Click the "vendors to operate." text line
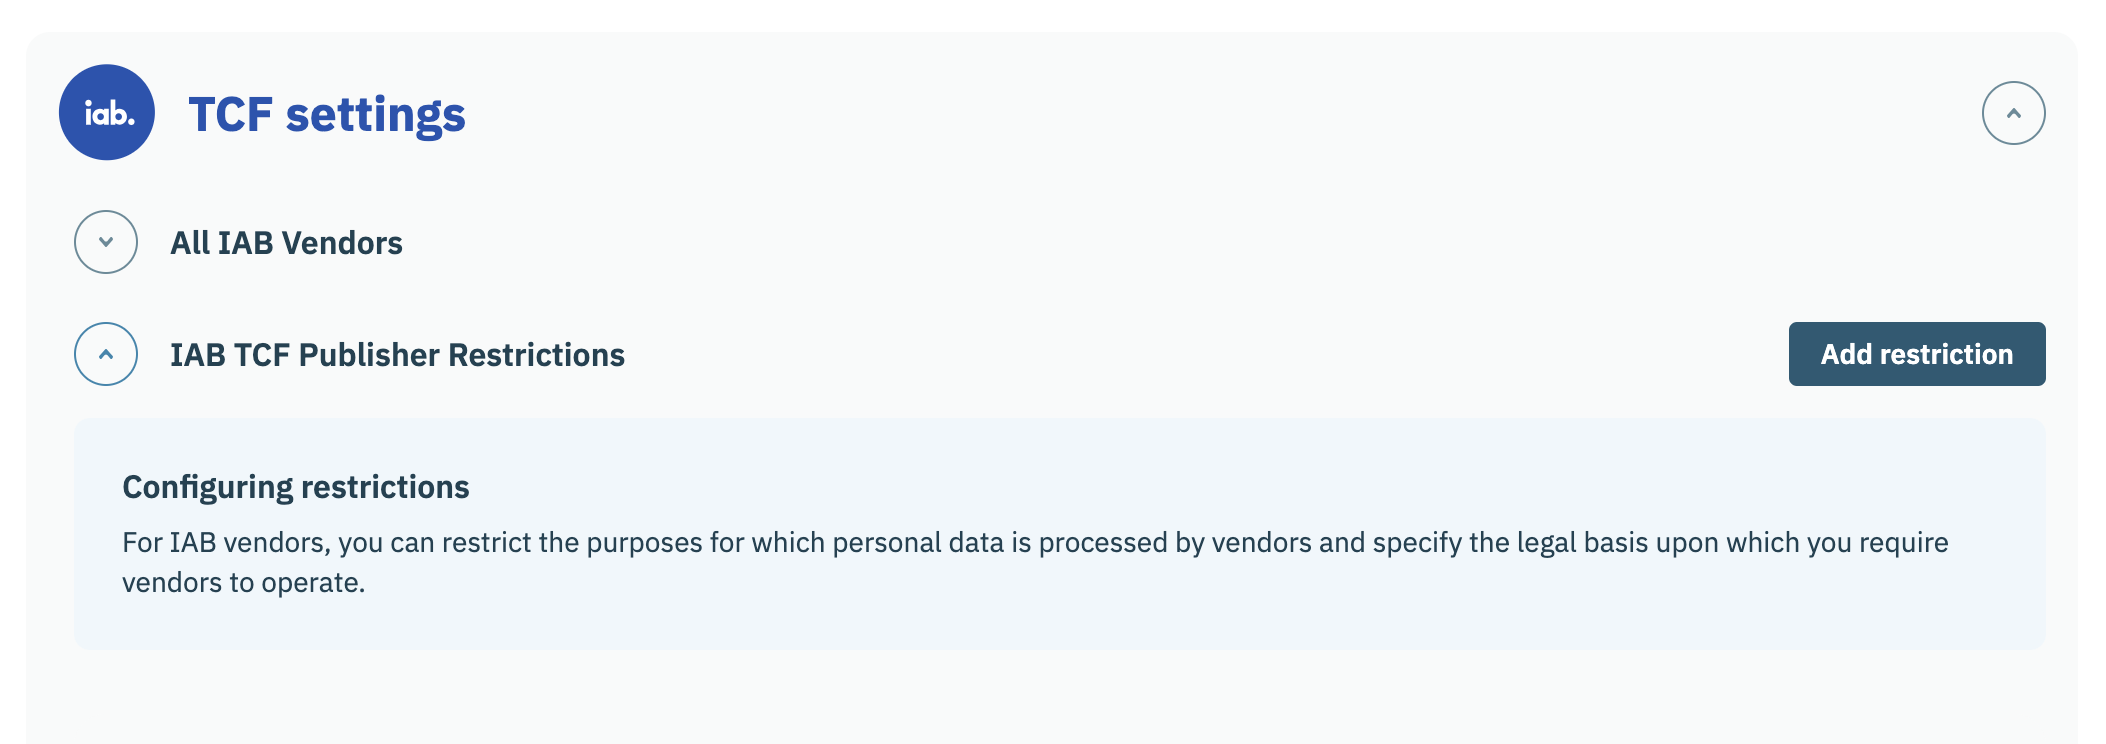This screenshot has width=2106, height=744. click(243, 583)
